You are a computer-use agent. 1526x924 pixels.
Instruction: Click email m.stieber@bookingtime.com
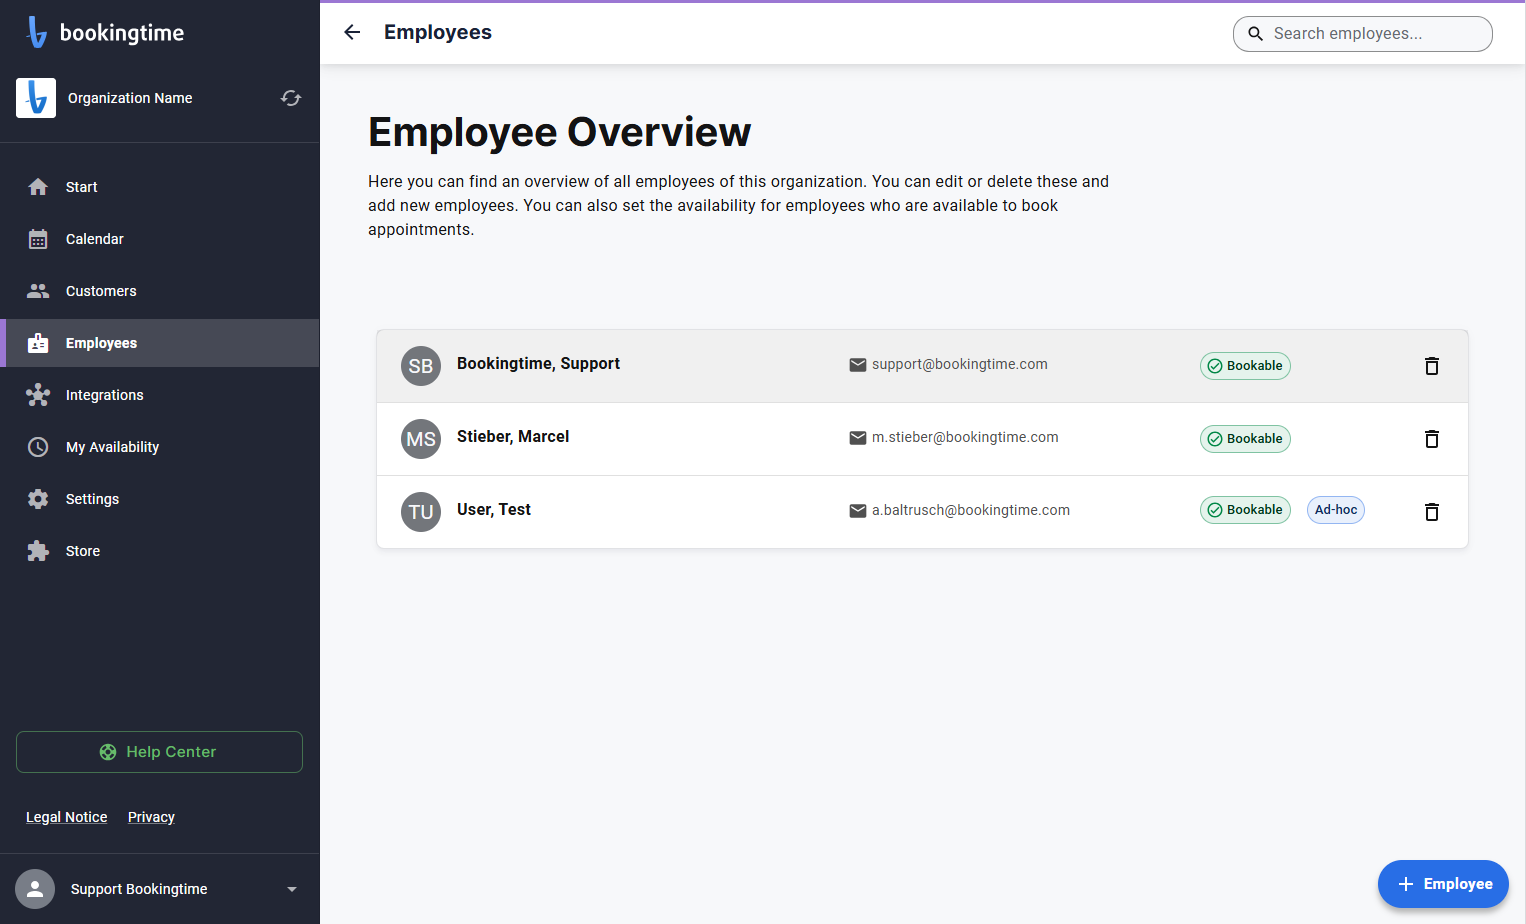tap(965, 437)
